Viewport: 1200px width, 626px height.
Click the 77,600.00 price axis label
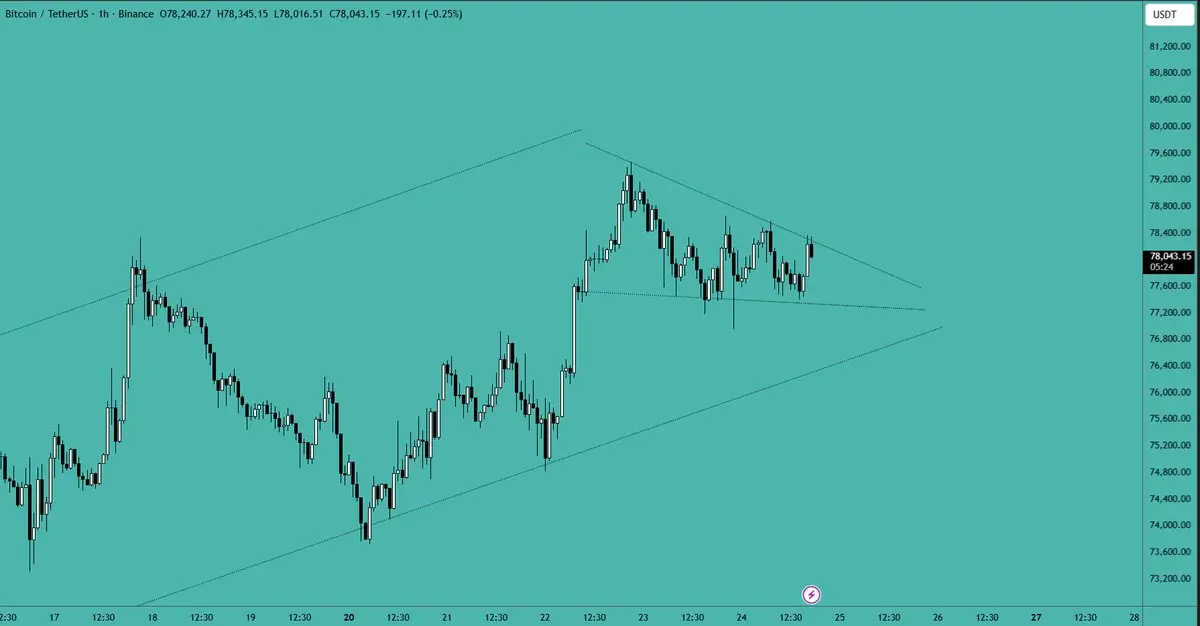pos(1169,286)
